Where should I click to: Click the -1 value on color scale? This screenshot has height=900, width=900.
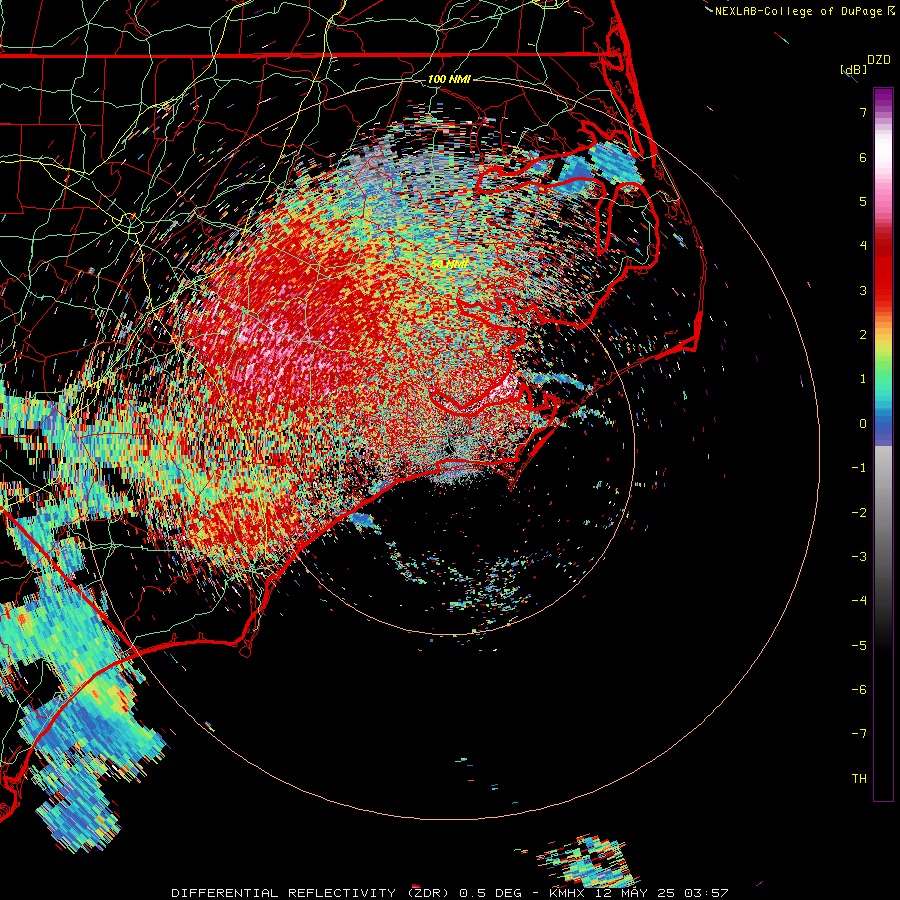pyautogui.click(x=859, y=468)
